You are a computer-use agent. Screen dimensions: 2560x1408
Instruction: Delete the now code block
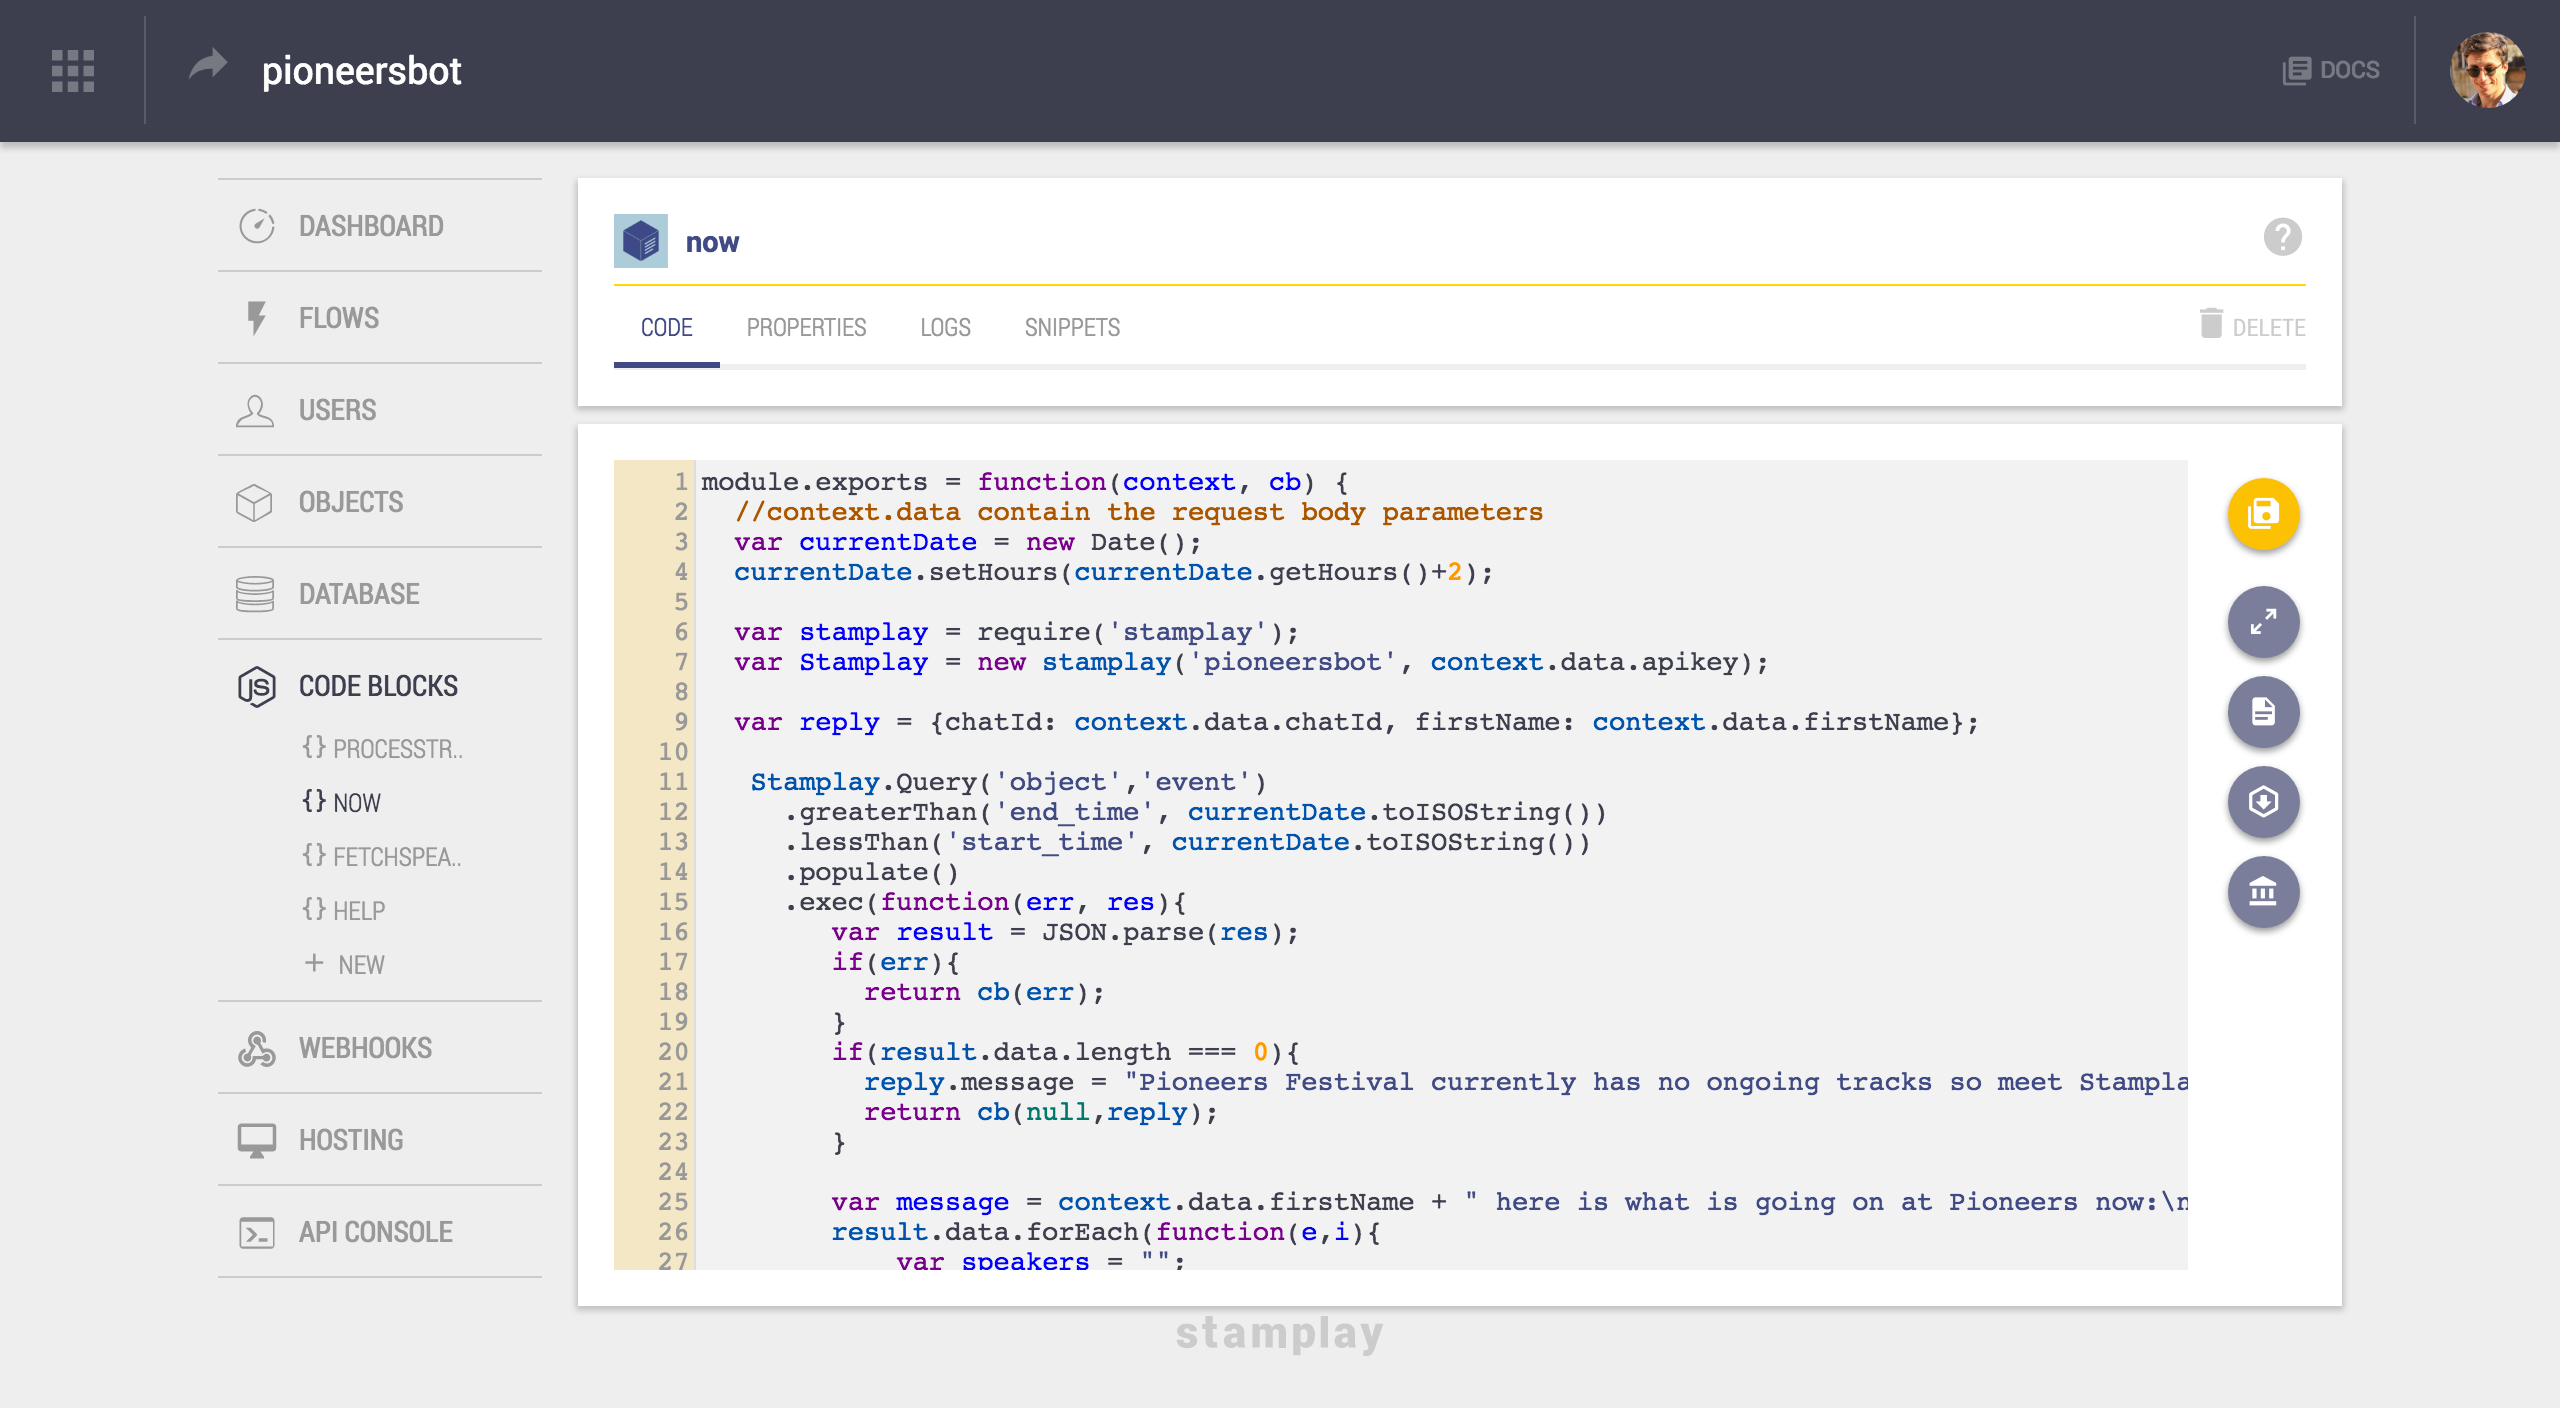[x=2253, y=326]
